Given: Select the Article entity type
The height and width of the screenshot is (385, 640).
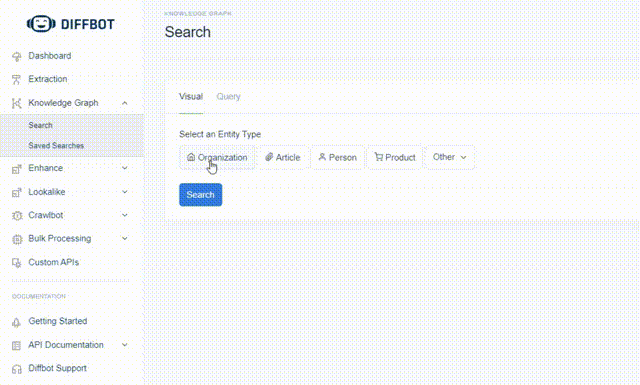Looking at the screenshot, I should tap(282, 157).
